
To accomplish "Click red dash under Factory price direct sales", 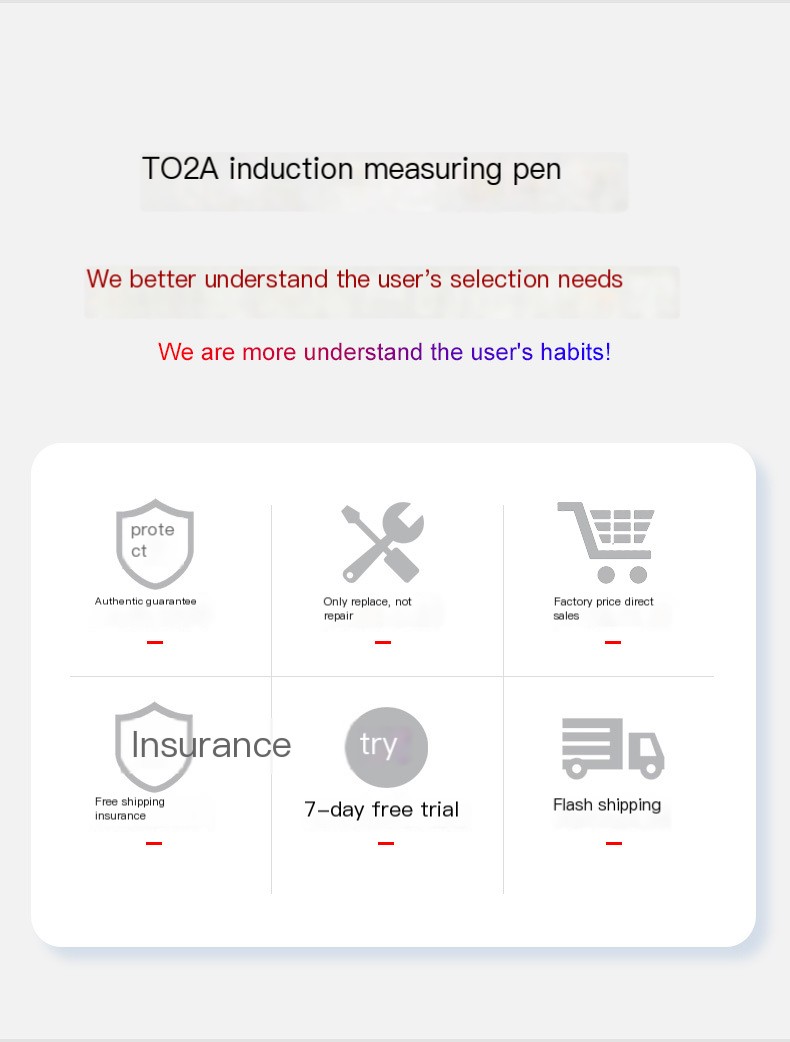I will (x=613, y=643).
